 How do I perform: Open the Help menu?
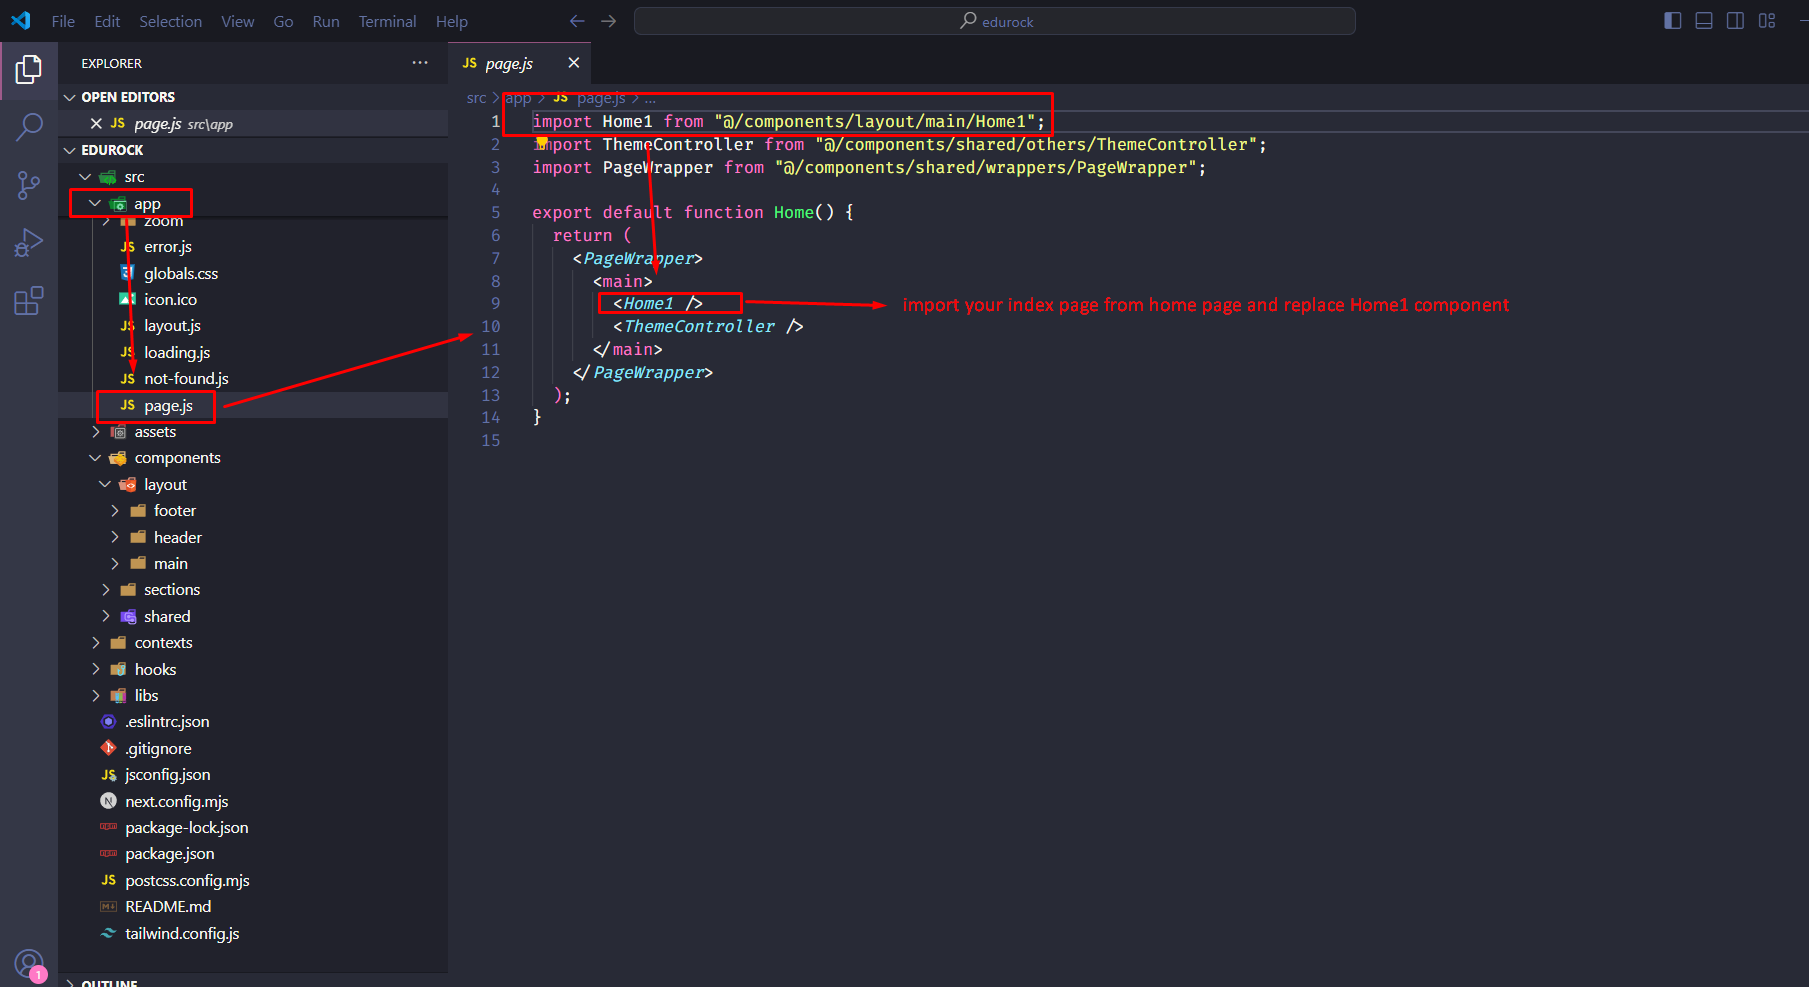[x=452, y=21]
